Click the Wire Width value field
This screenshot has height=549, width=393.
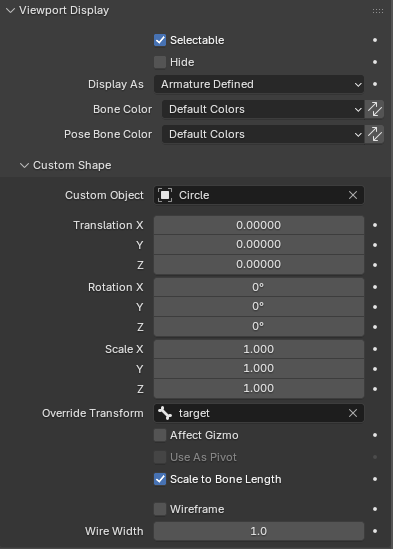259,531
